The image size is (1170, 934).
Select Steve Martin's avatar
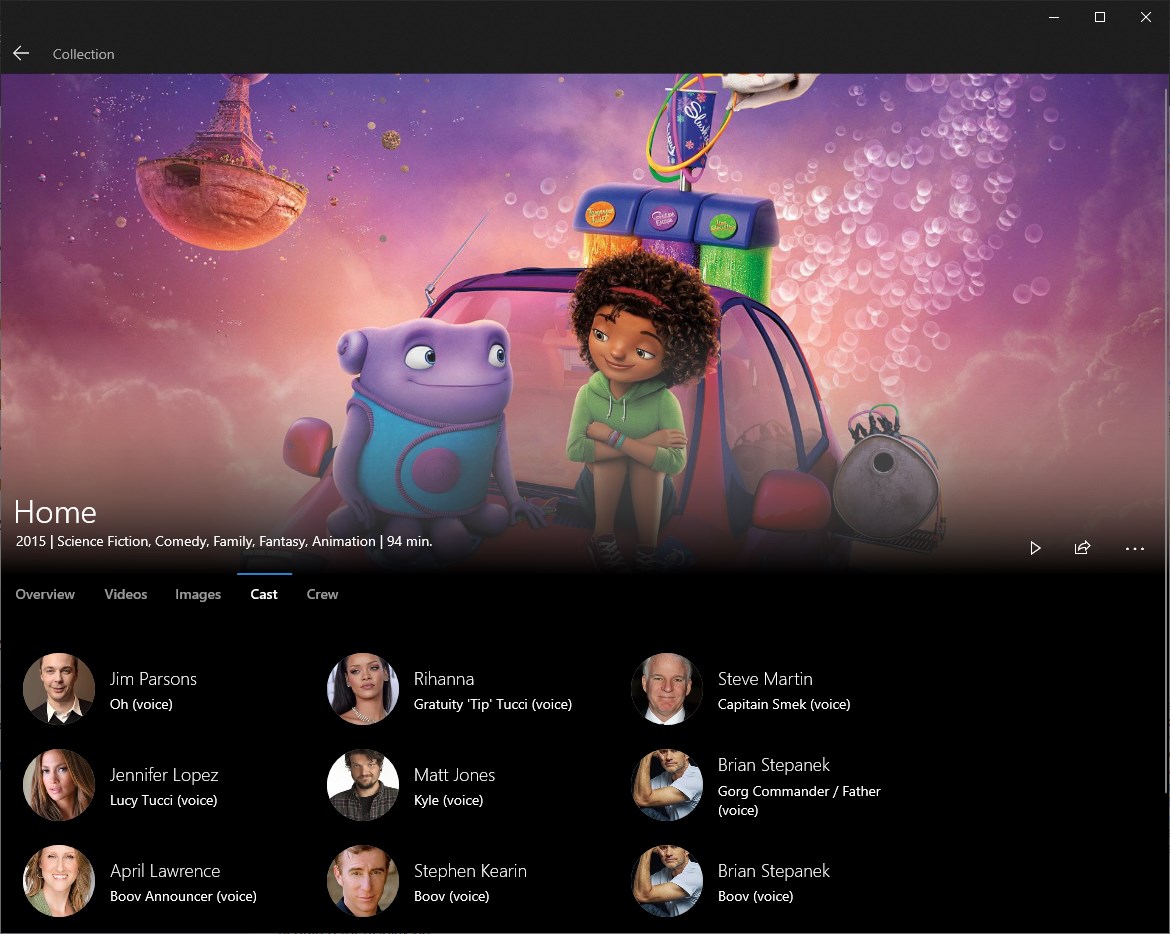click(x=666, y=689)
